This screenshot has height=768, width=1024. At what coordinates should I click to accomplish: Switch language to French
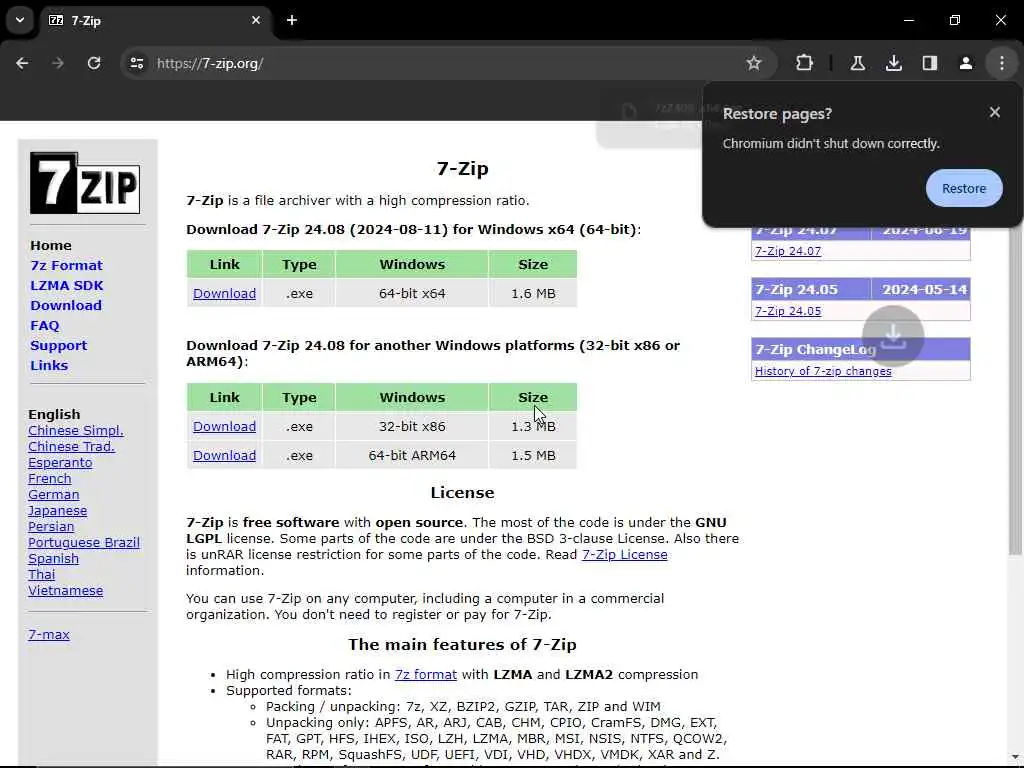50,479
